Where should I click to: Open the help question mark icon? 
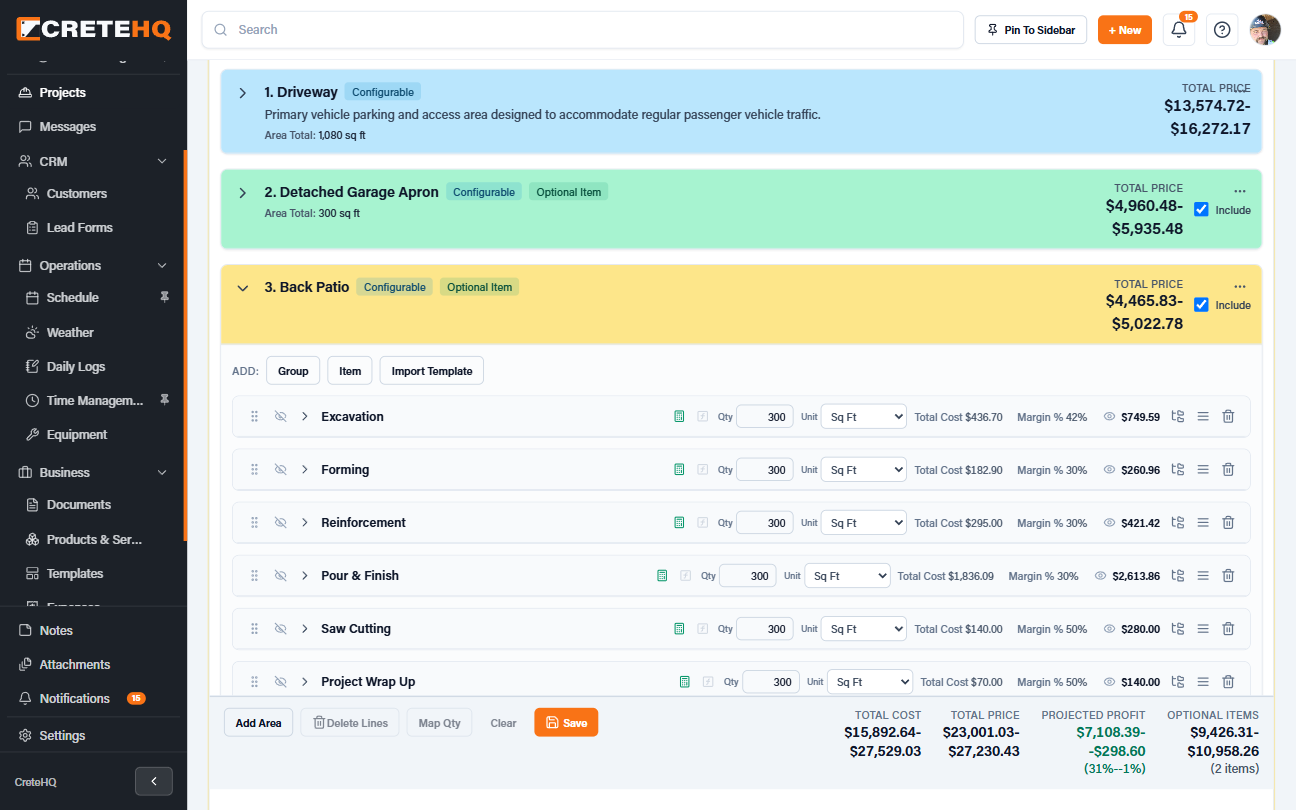click(x=1222, y=30)
